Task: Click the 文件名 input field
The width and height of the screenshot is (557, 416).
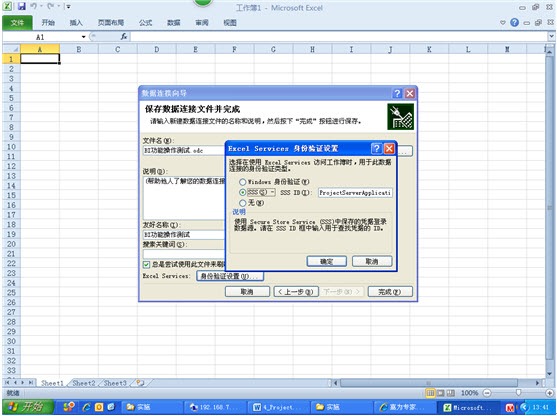Action: coord(184,151)
